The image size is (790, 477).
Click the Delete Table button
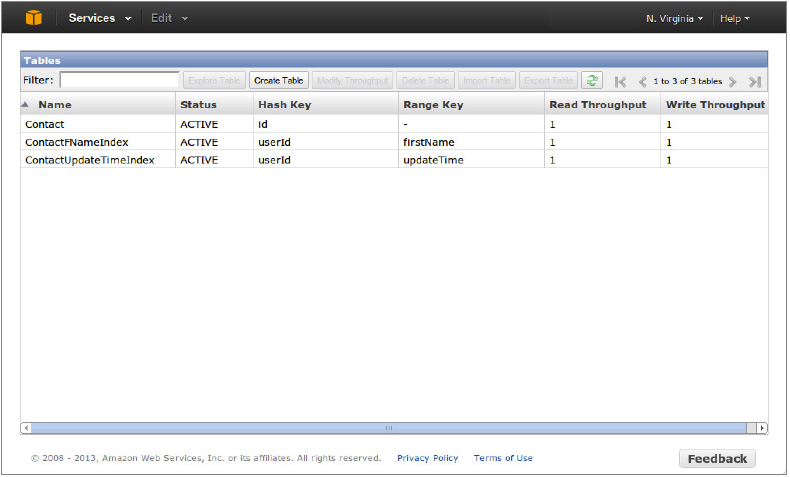(425, 81)
